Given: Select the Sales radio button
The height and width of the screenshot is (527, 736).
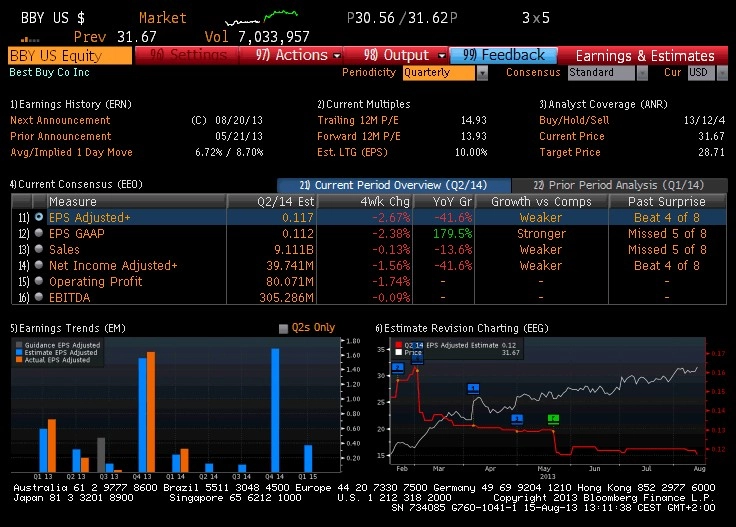Looking at the screenshot, I should pos(39,249).
